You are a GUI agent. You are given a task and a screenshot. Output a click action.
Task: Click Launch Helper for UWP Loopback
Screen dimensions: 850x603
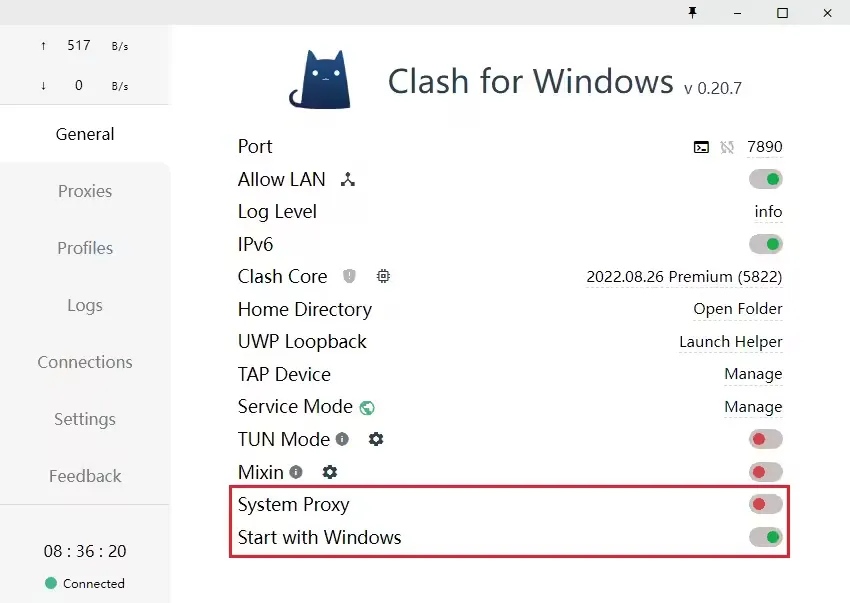[x=730, y=342]
